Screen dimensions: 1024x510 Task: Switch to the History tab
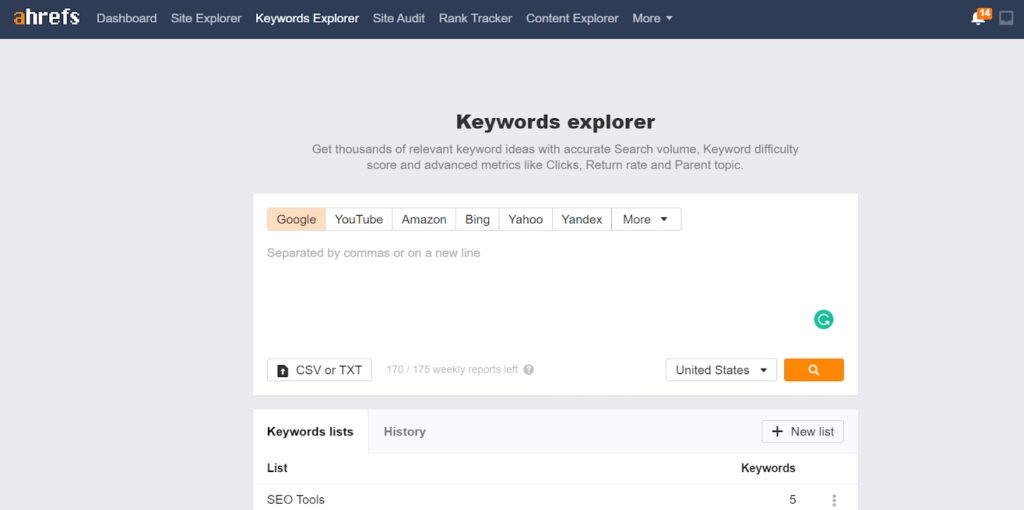[x=405, y=432]
